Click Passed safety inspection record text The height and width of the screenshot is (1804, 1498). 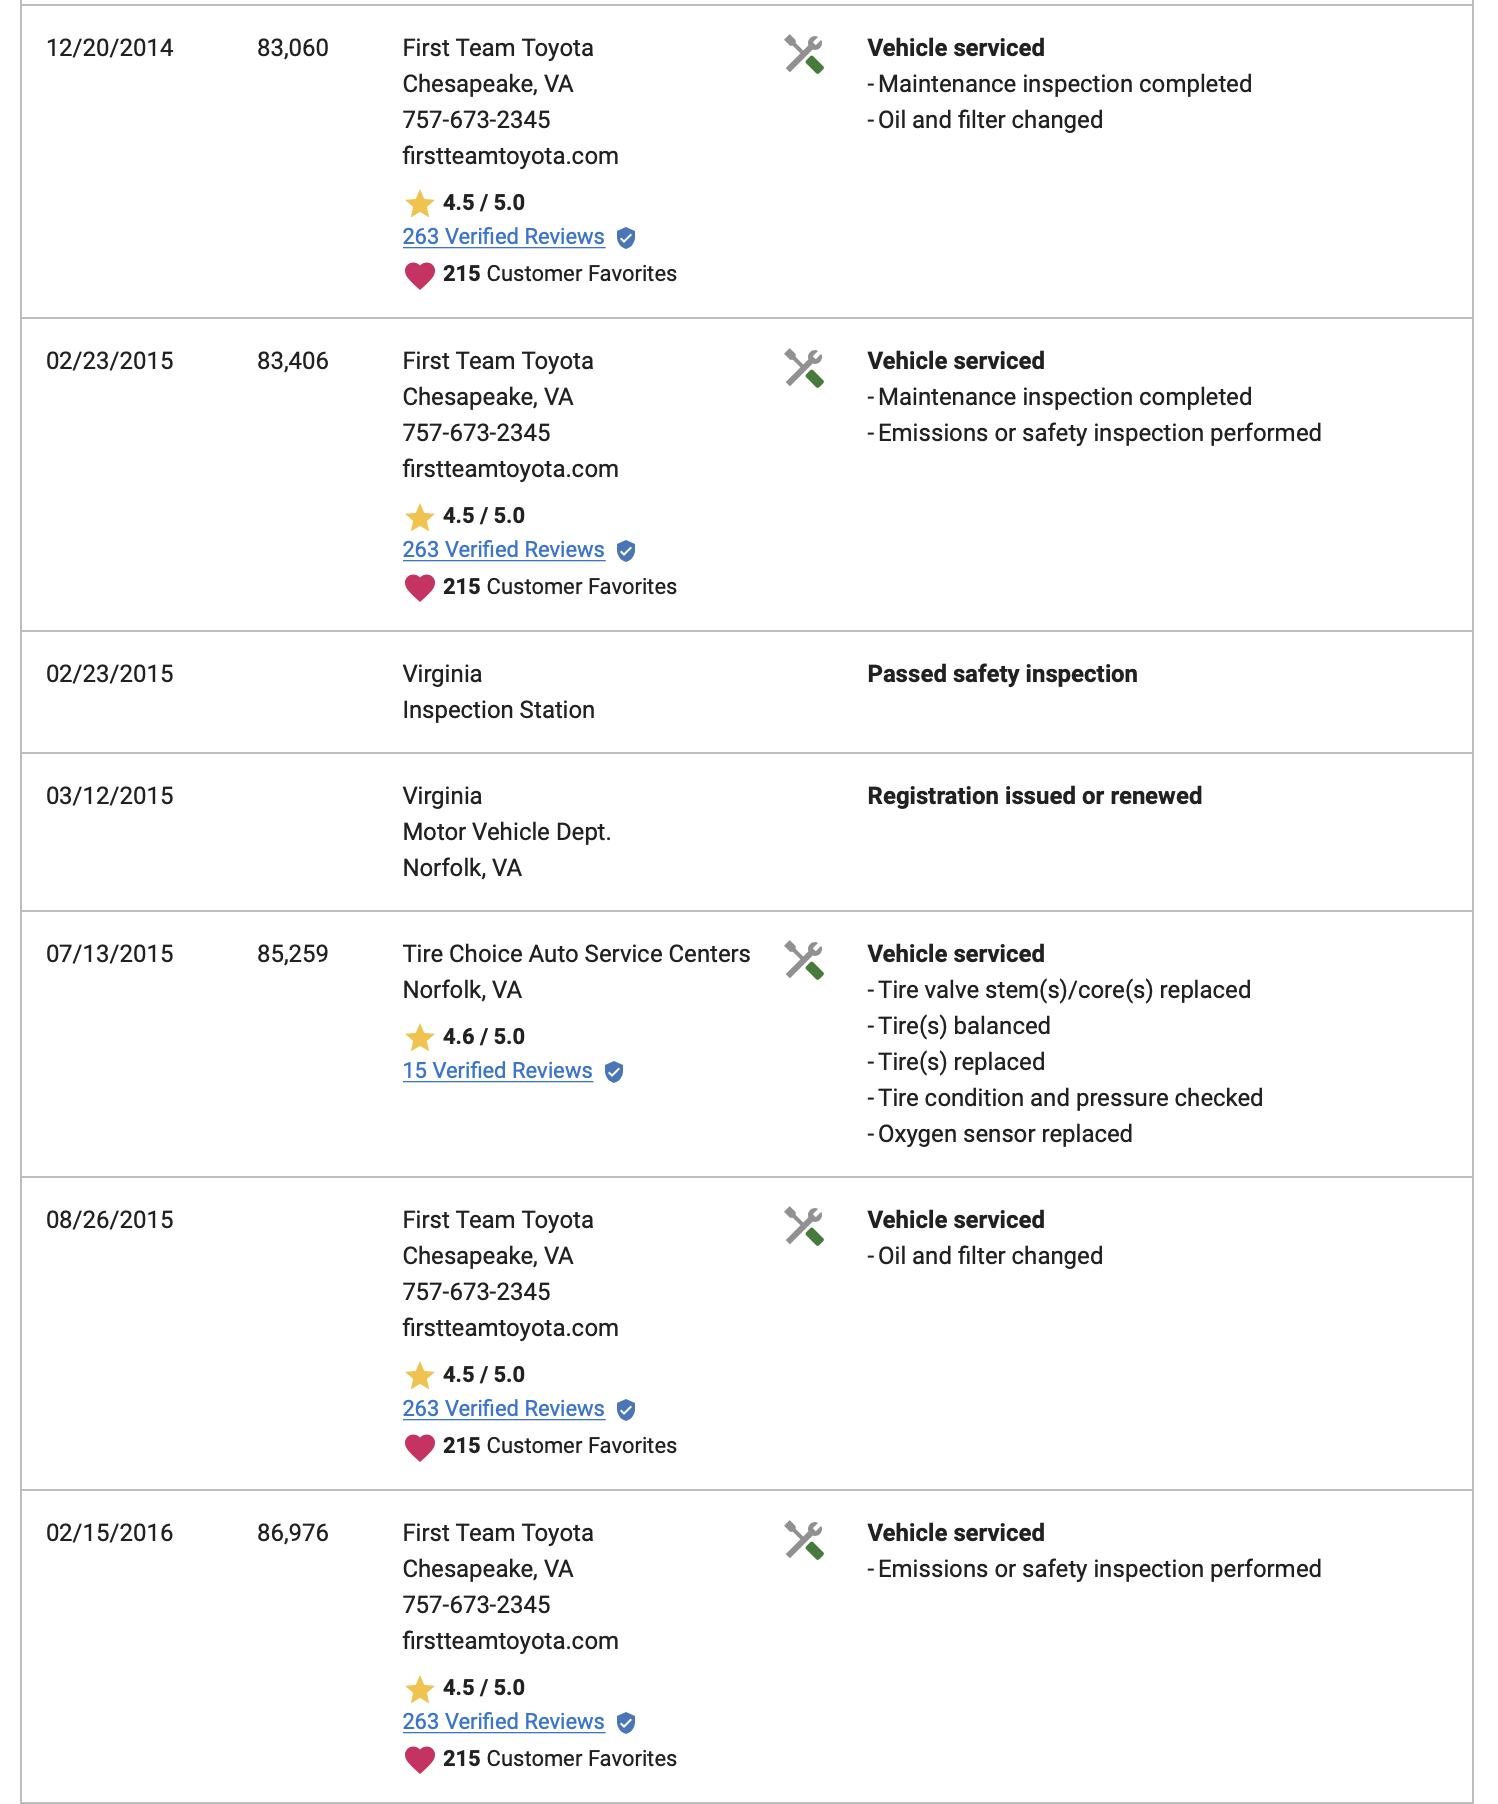click(x=1002, y=674)
